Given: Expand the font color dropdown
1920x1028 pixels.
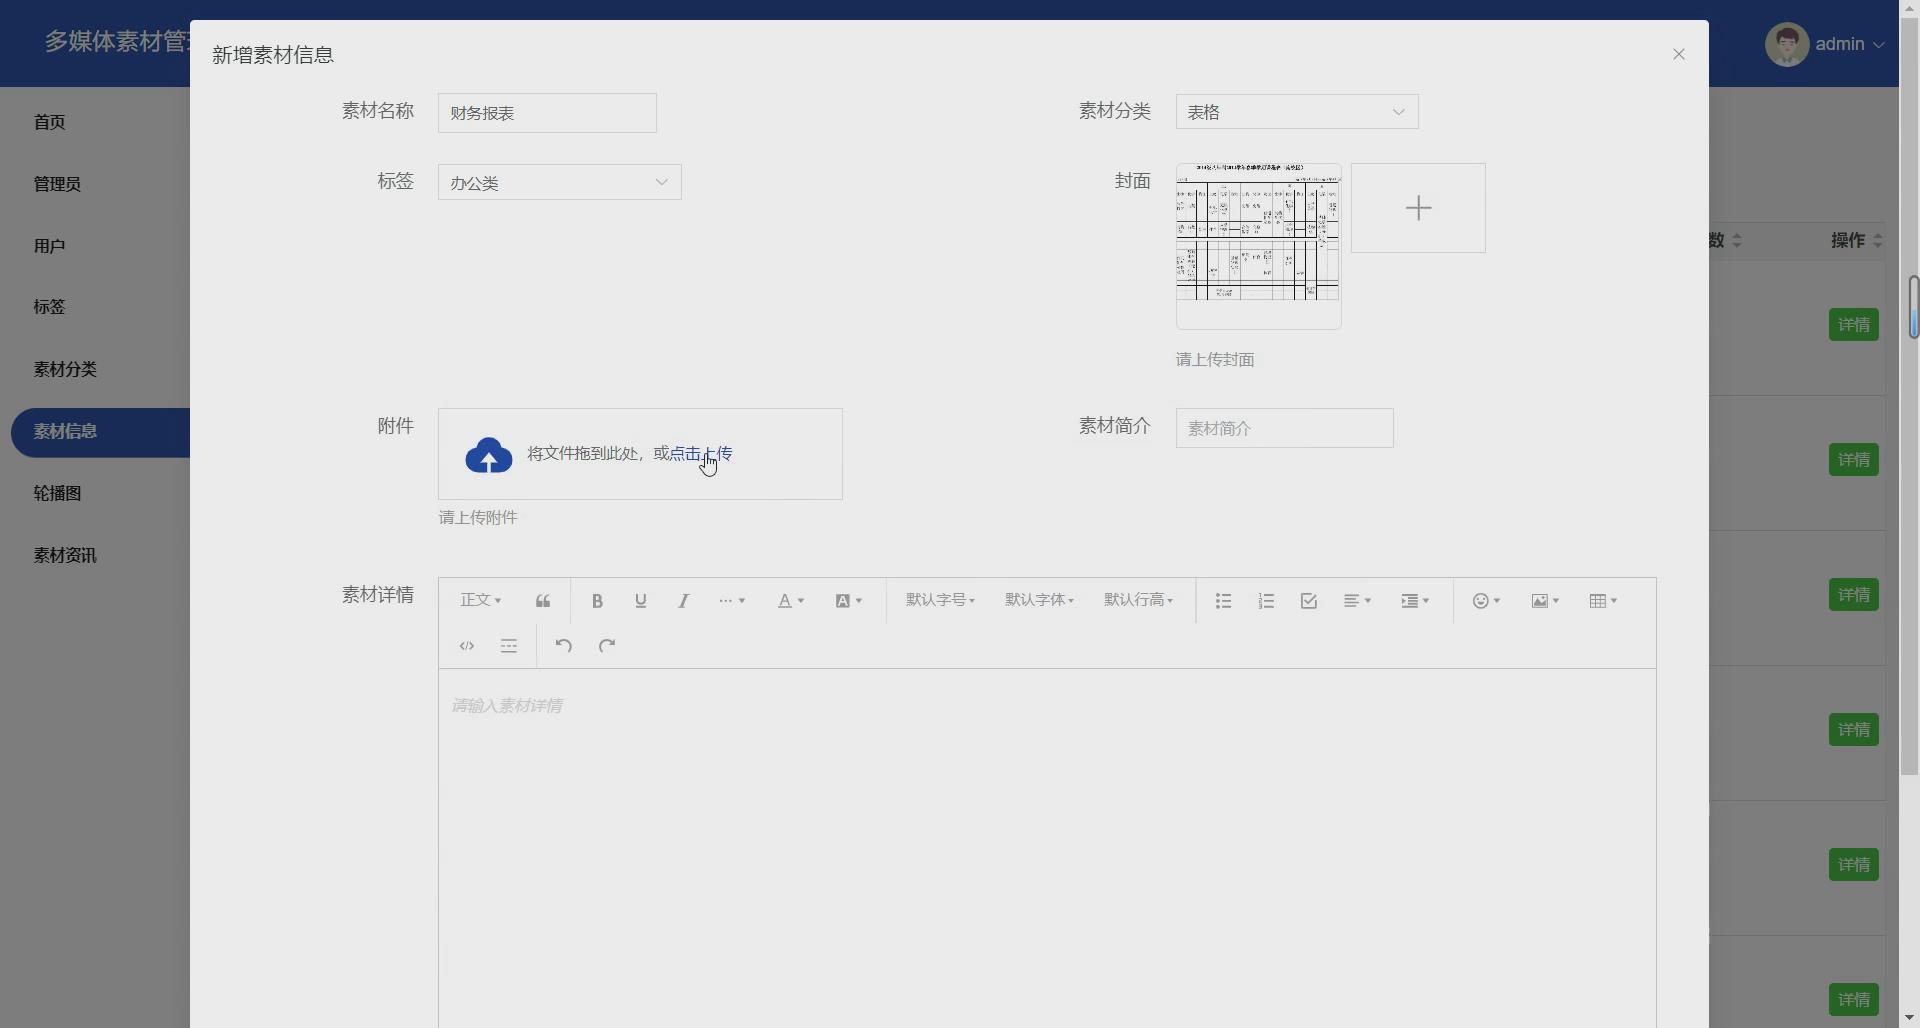Looking at the screenshot, I should (791, 600).
